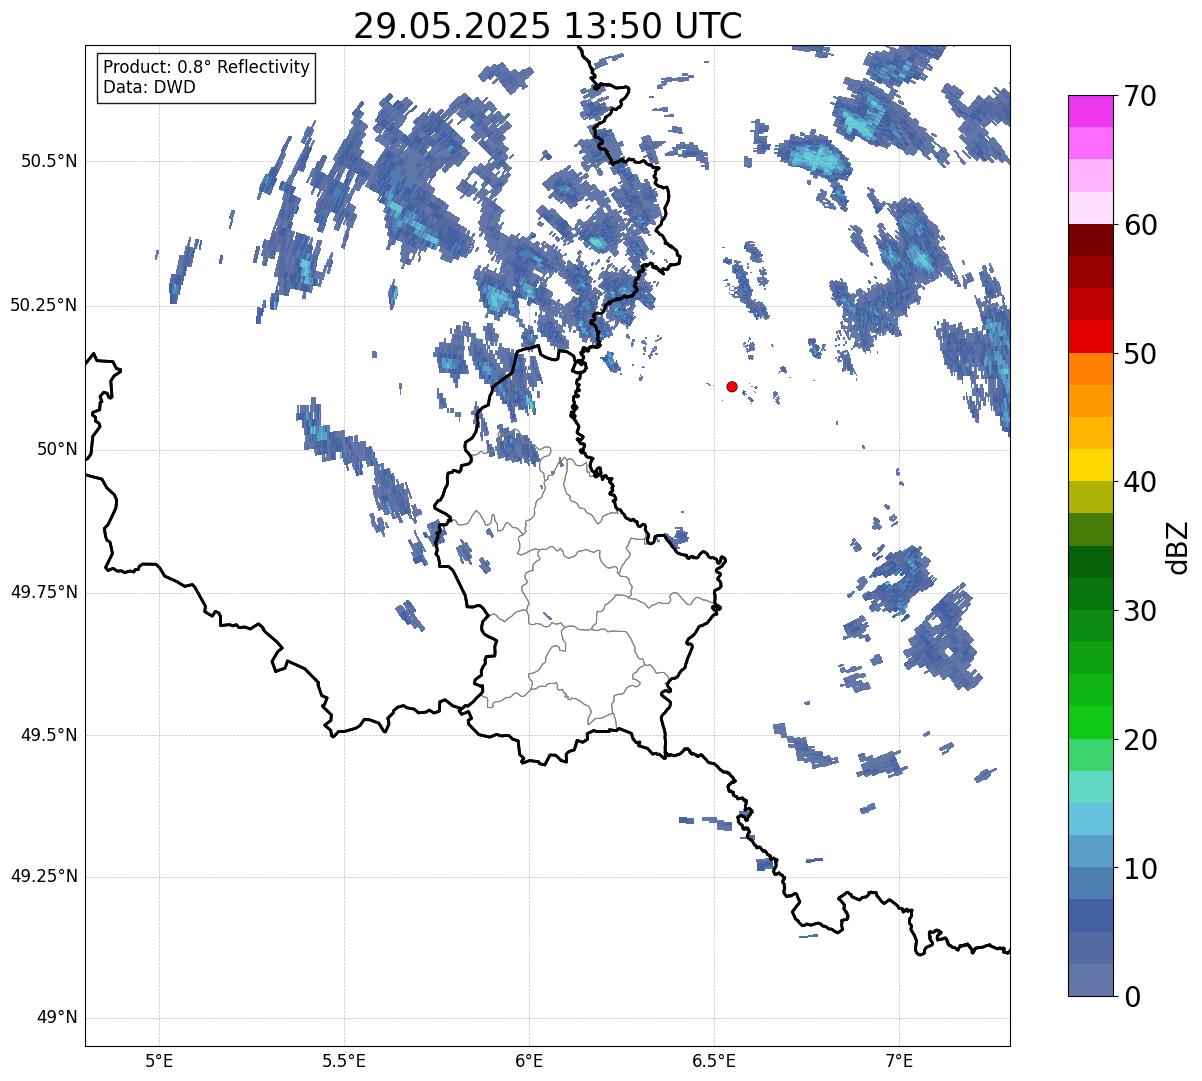Click the red station marker dot
This screenshot has width=1202, height=1081.
732,386
